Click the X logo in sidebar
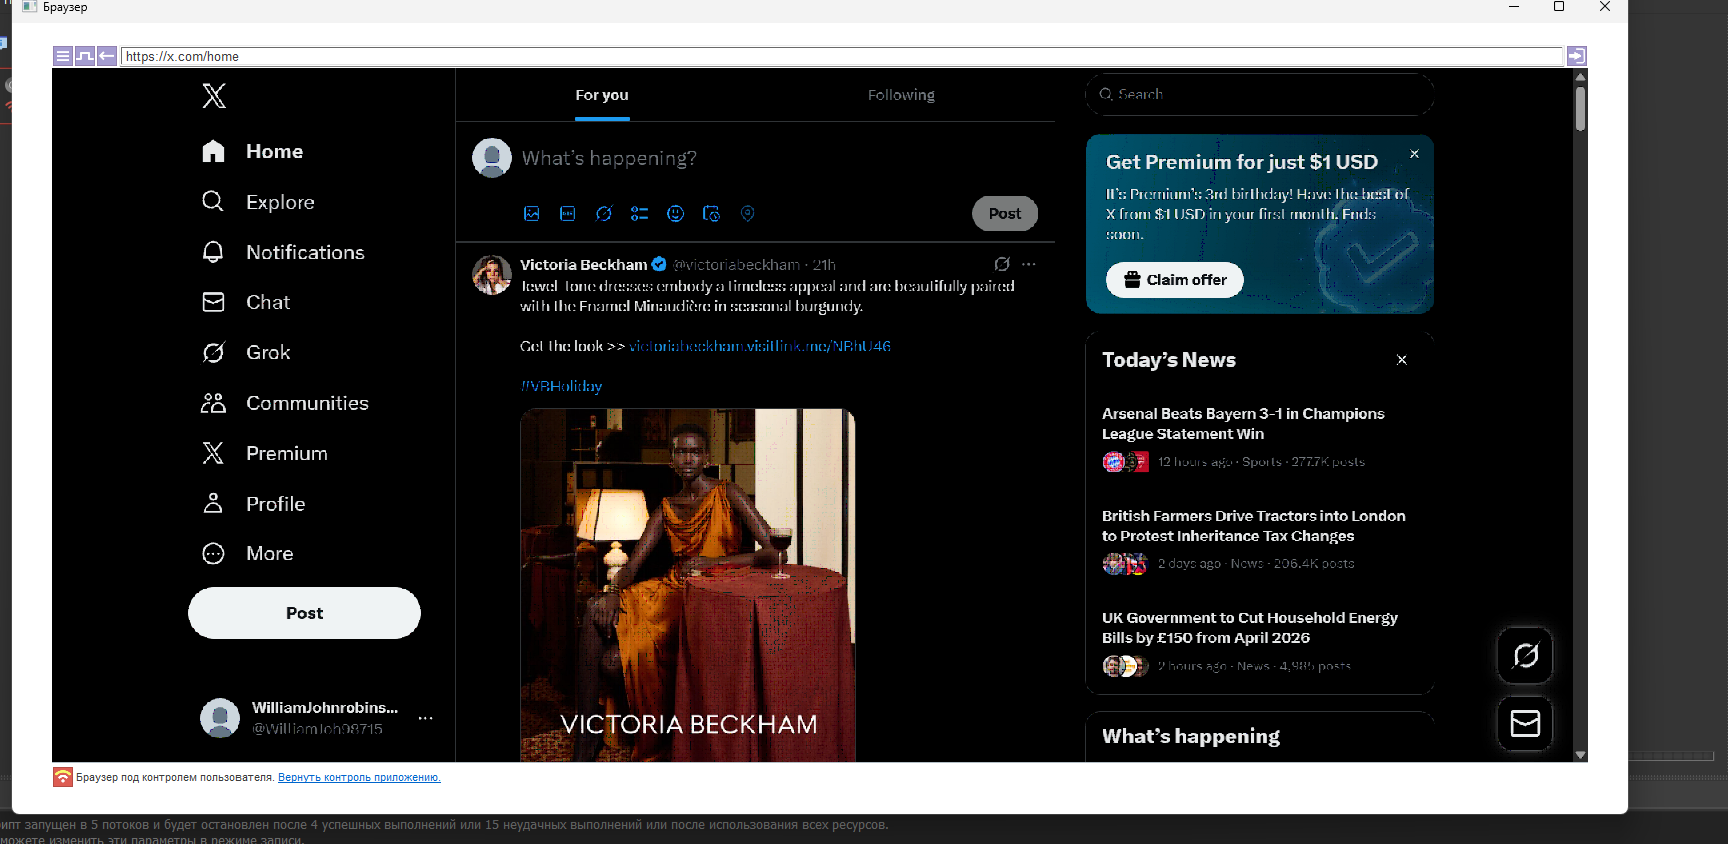This screenshot has height=844, width=1728. (x=214, y=96)
